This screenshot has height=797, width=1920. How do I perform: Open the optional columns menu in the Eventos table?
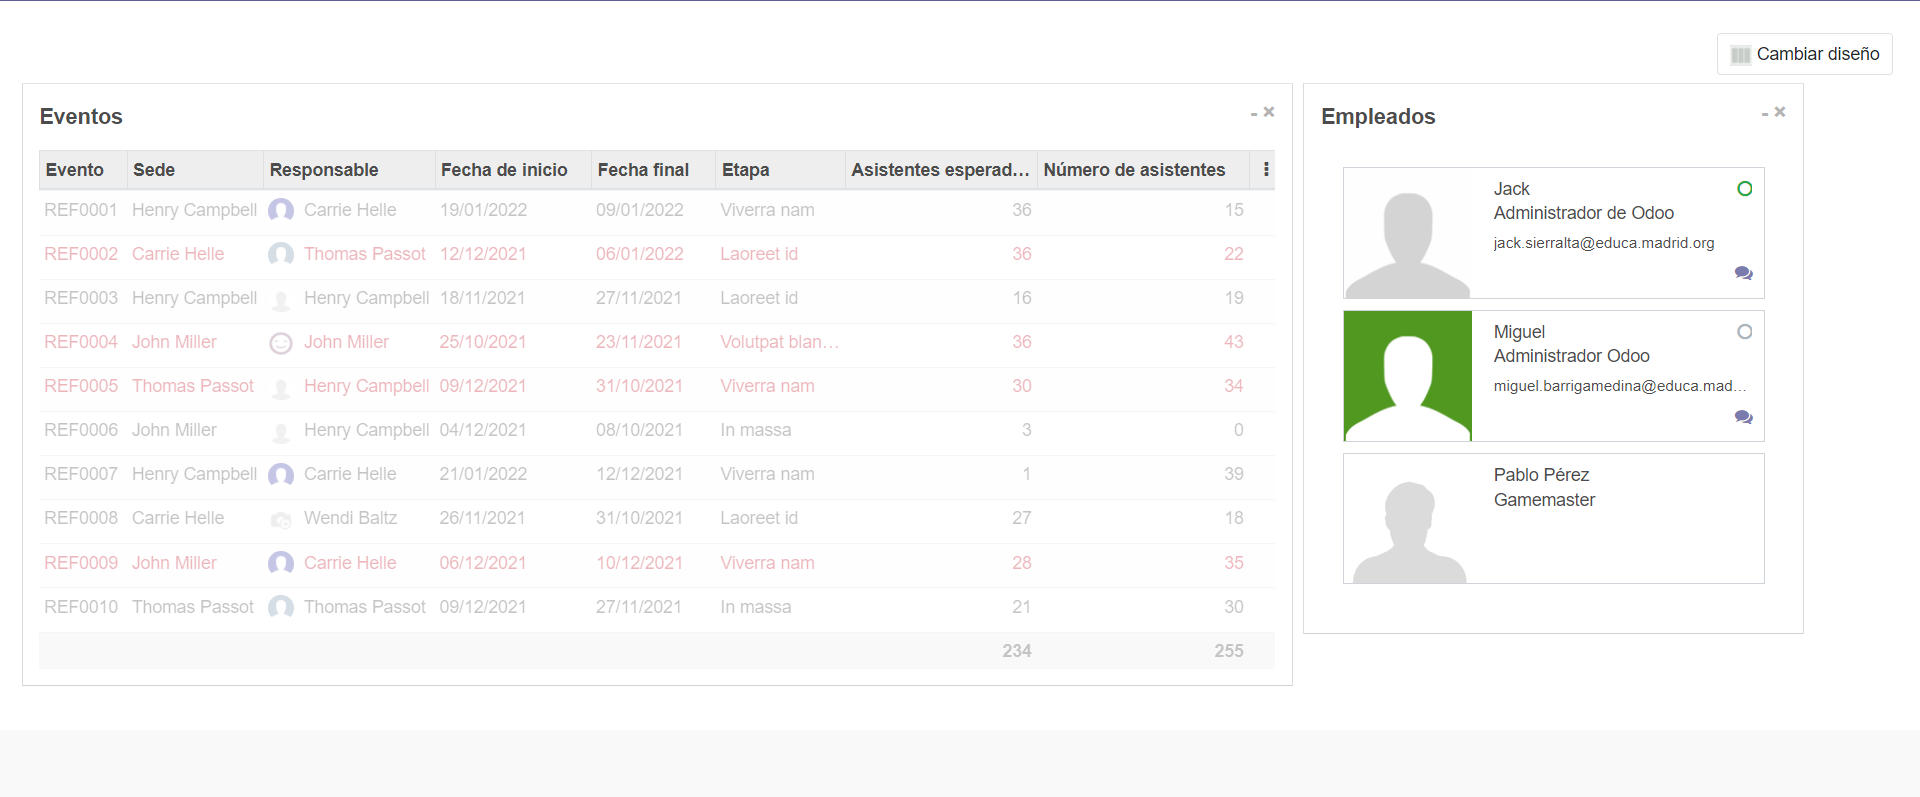coord(1266,169)
